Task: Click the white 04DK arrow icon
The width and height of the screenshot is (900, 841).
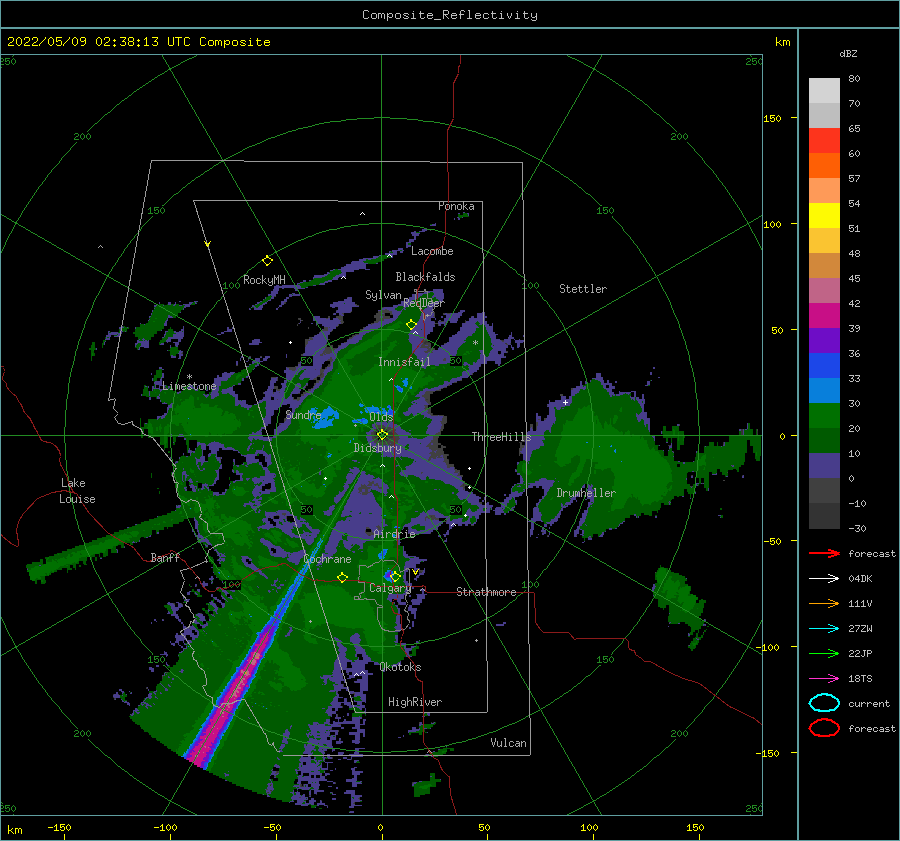Action: coord(824,579)
